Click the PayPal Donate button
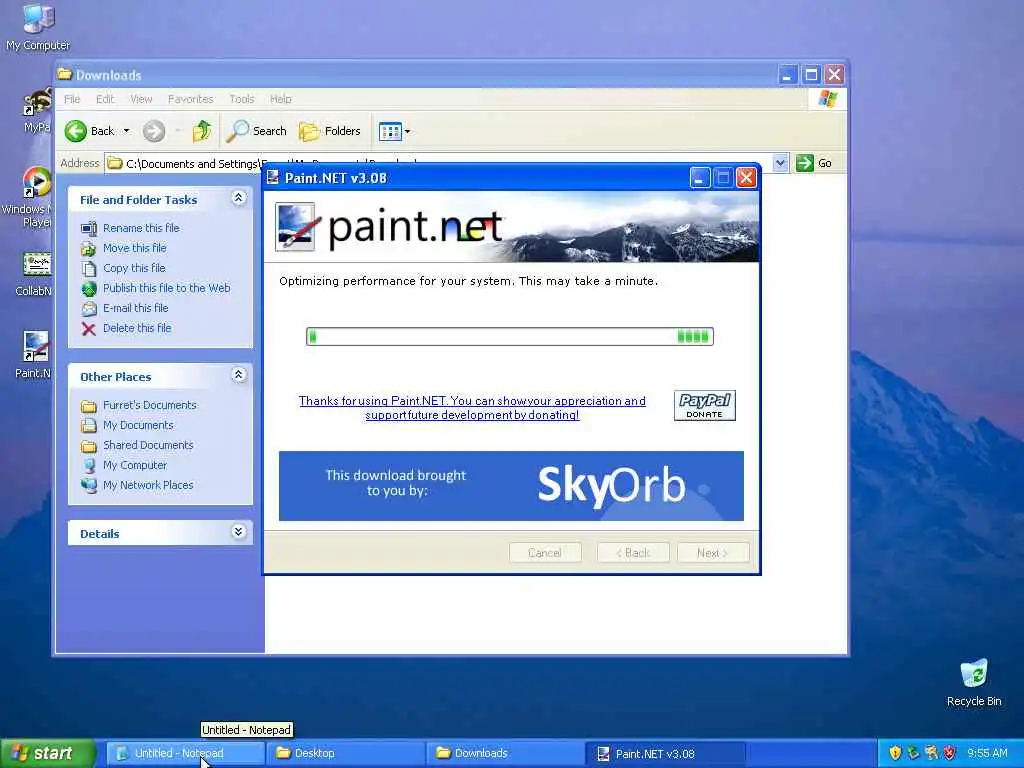This screenshot has height=768, width=1024. [x=705, y=406]
